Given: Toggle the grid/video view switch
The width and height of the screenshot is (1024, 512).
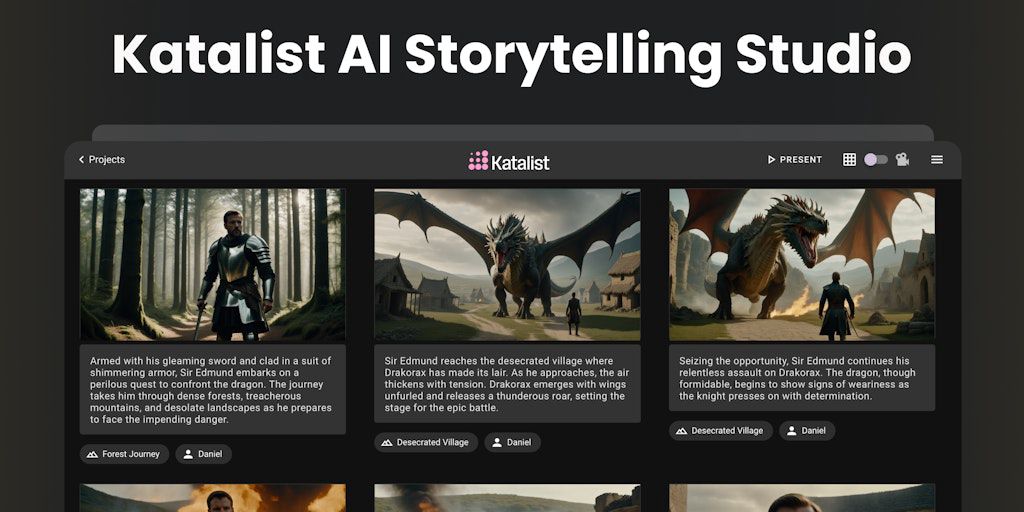Looking at the screenshot, I should coord(876,159).
